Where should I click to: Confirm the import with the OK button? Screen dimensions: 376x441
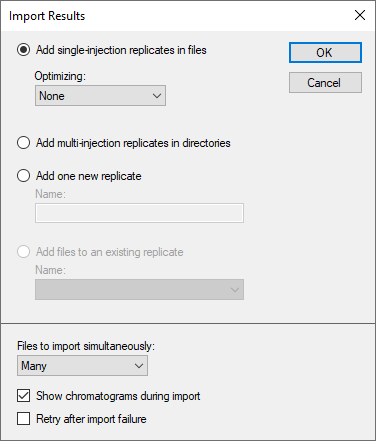pos(325,52)
